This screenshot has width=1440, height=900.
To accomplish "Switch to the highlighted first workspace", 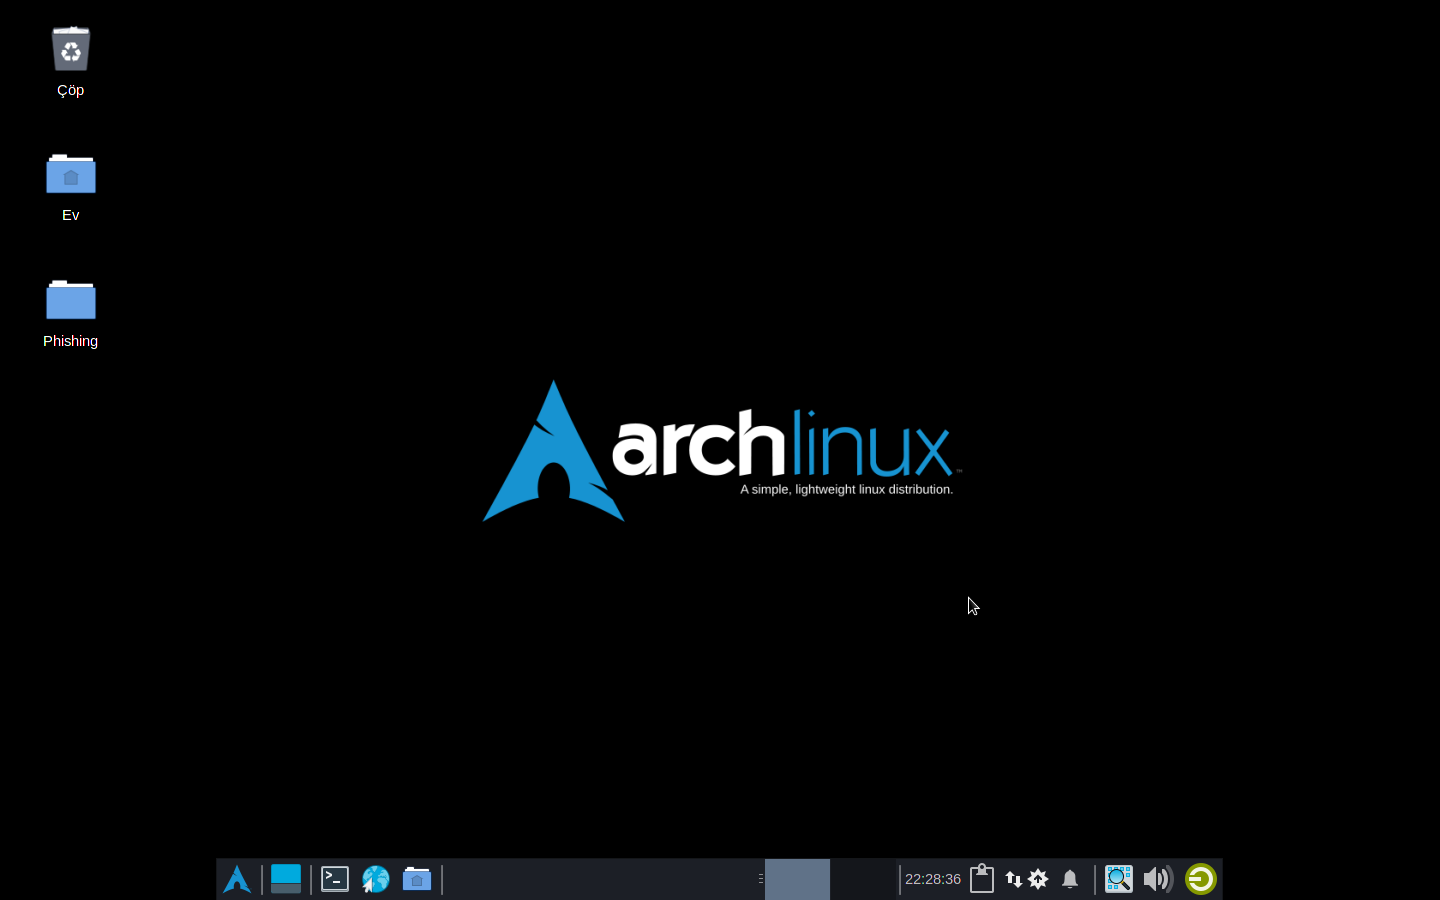I will tap(797, 879).
